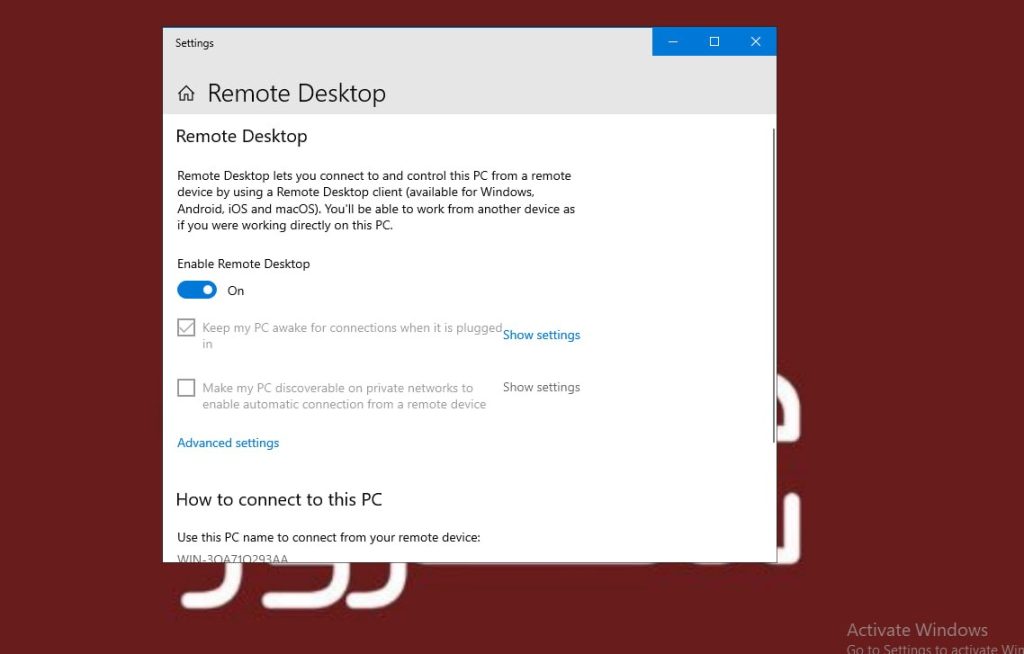Viewport: 1024px width, 654px height.
Task: Click the home icon in the Settings header
Action: coord(187,92)
